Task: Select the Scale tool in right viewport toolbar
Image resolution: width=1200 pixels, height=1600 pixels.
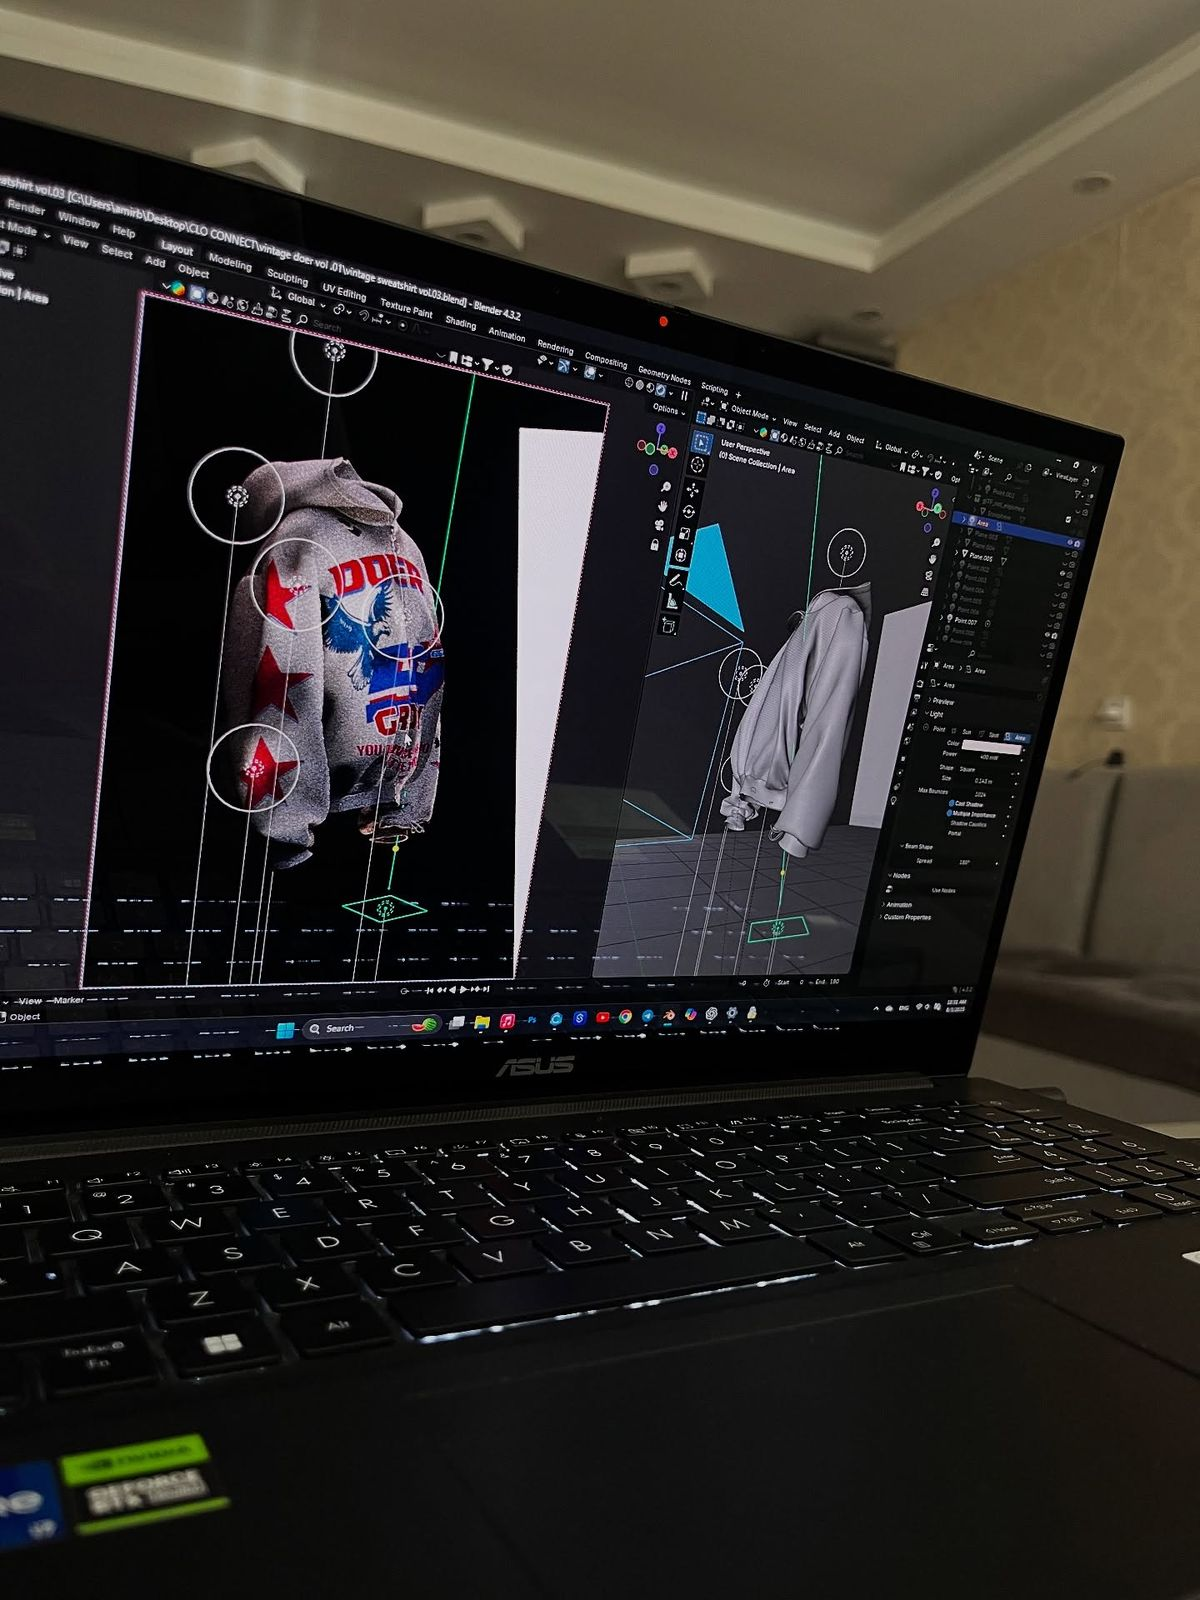Action: pos(685,533)
